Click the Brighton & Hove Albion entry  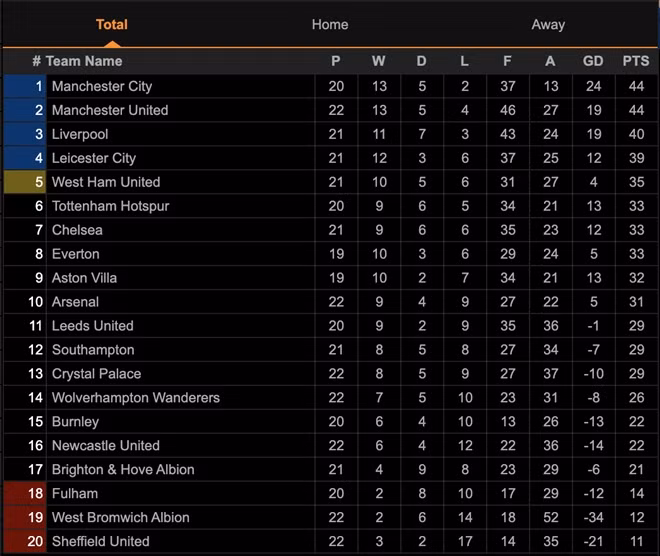(x=123, y=470)
